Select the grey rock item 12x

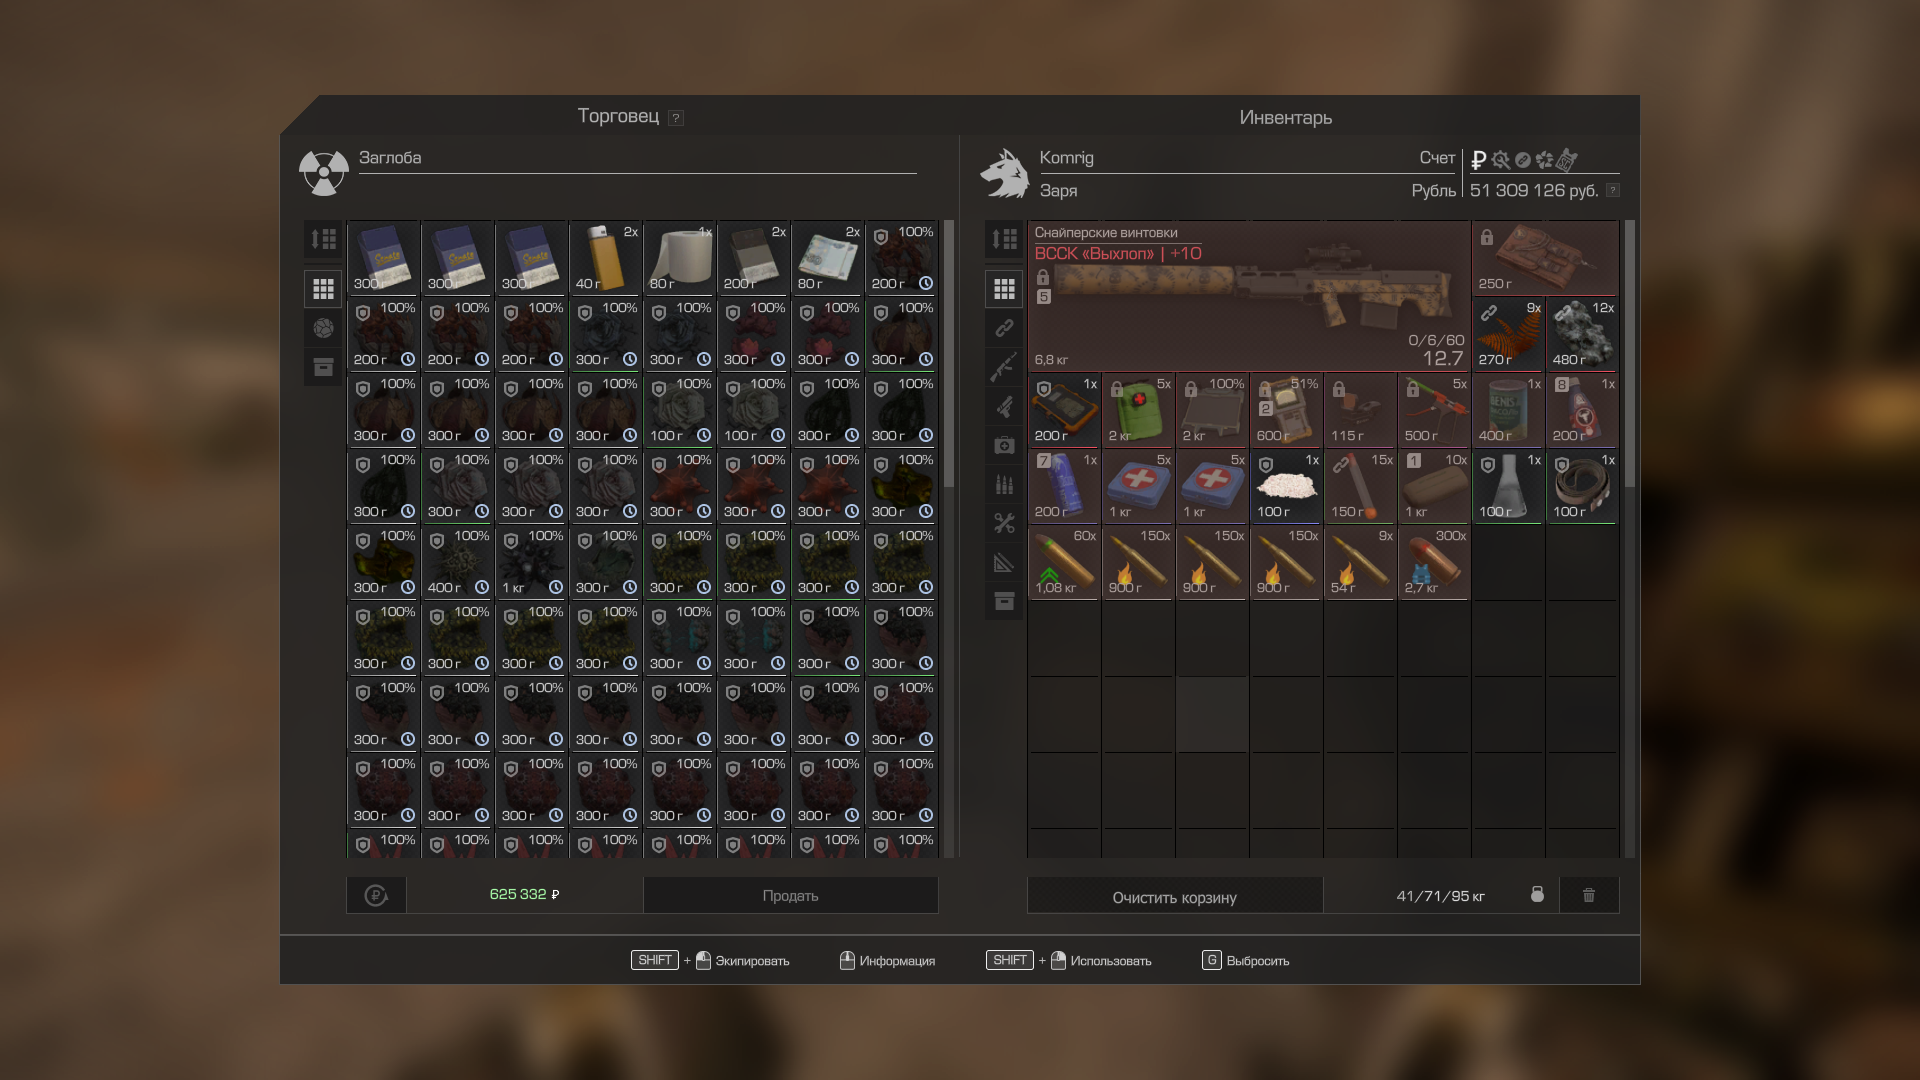pyautogui.click(x=1582, y=334)
